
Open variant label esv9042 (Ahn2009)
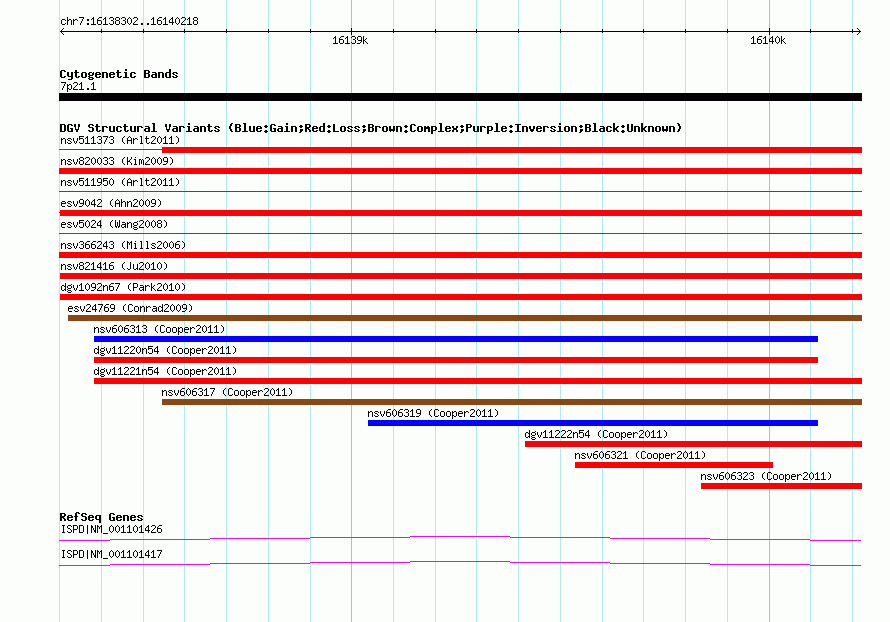[x=111, y=203]
